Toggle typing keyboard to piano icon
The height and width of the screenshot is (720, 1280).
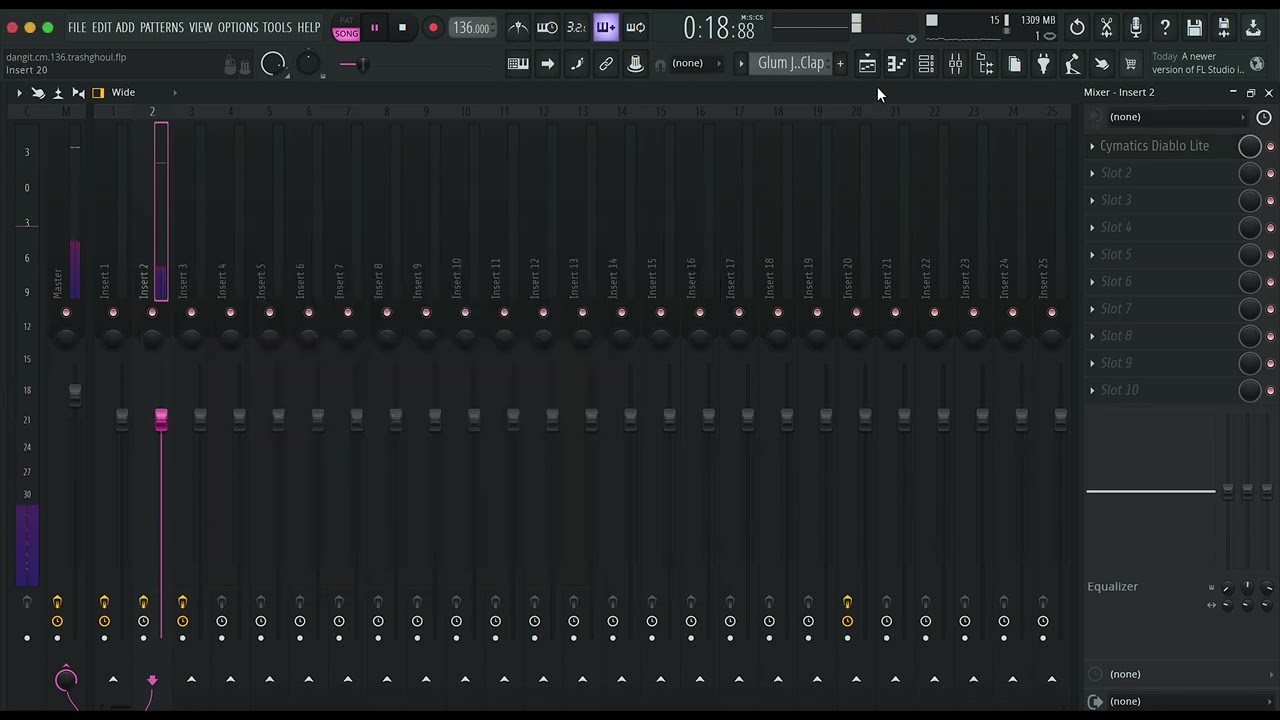click(518, 64)
